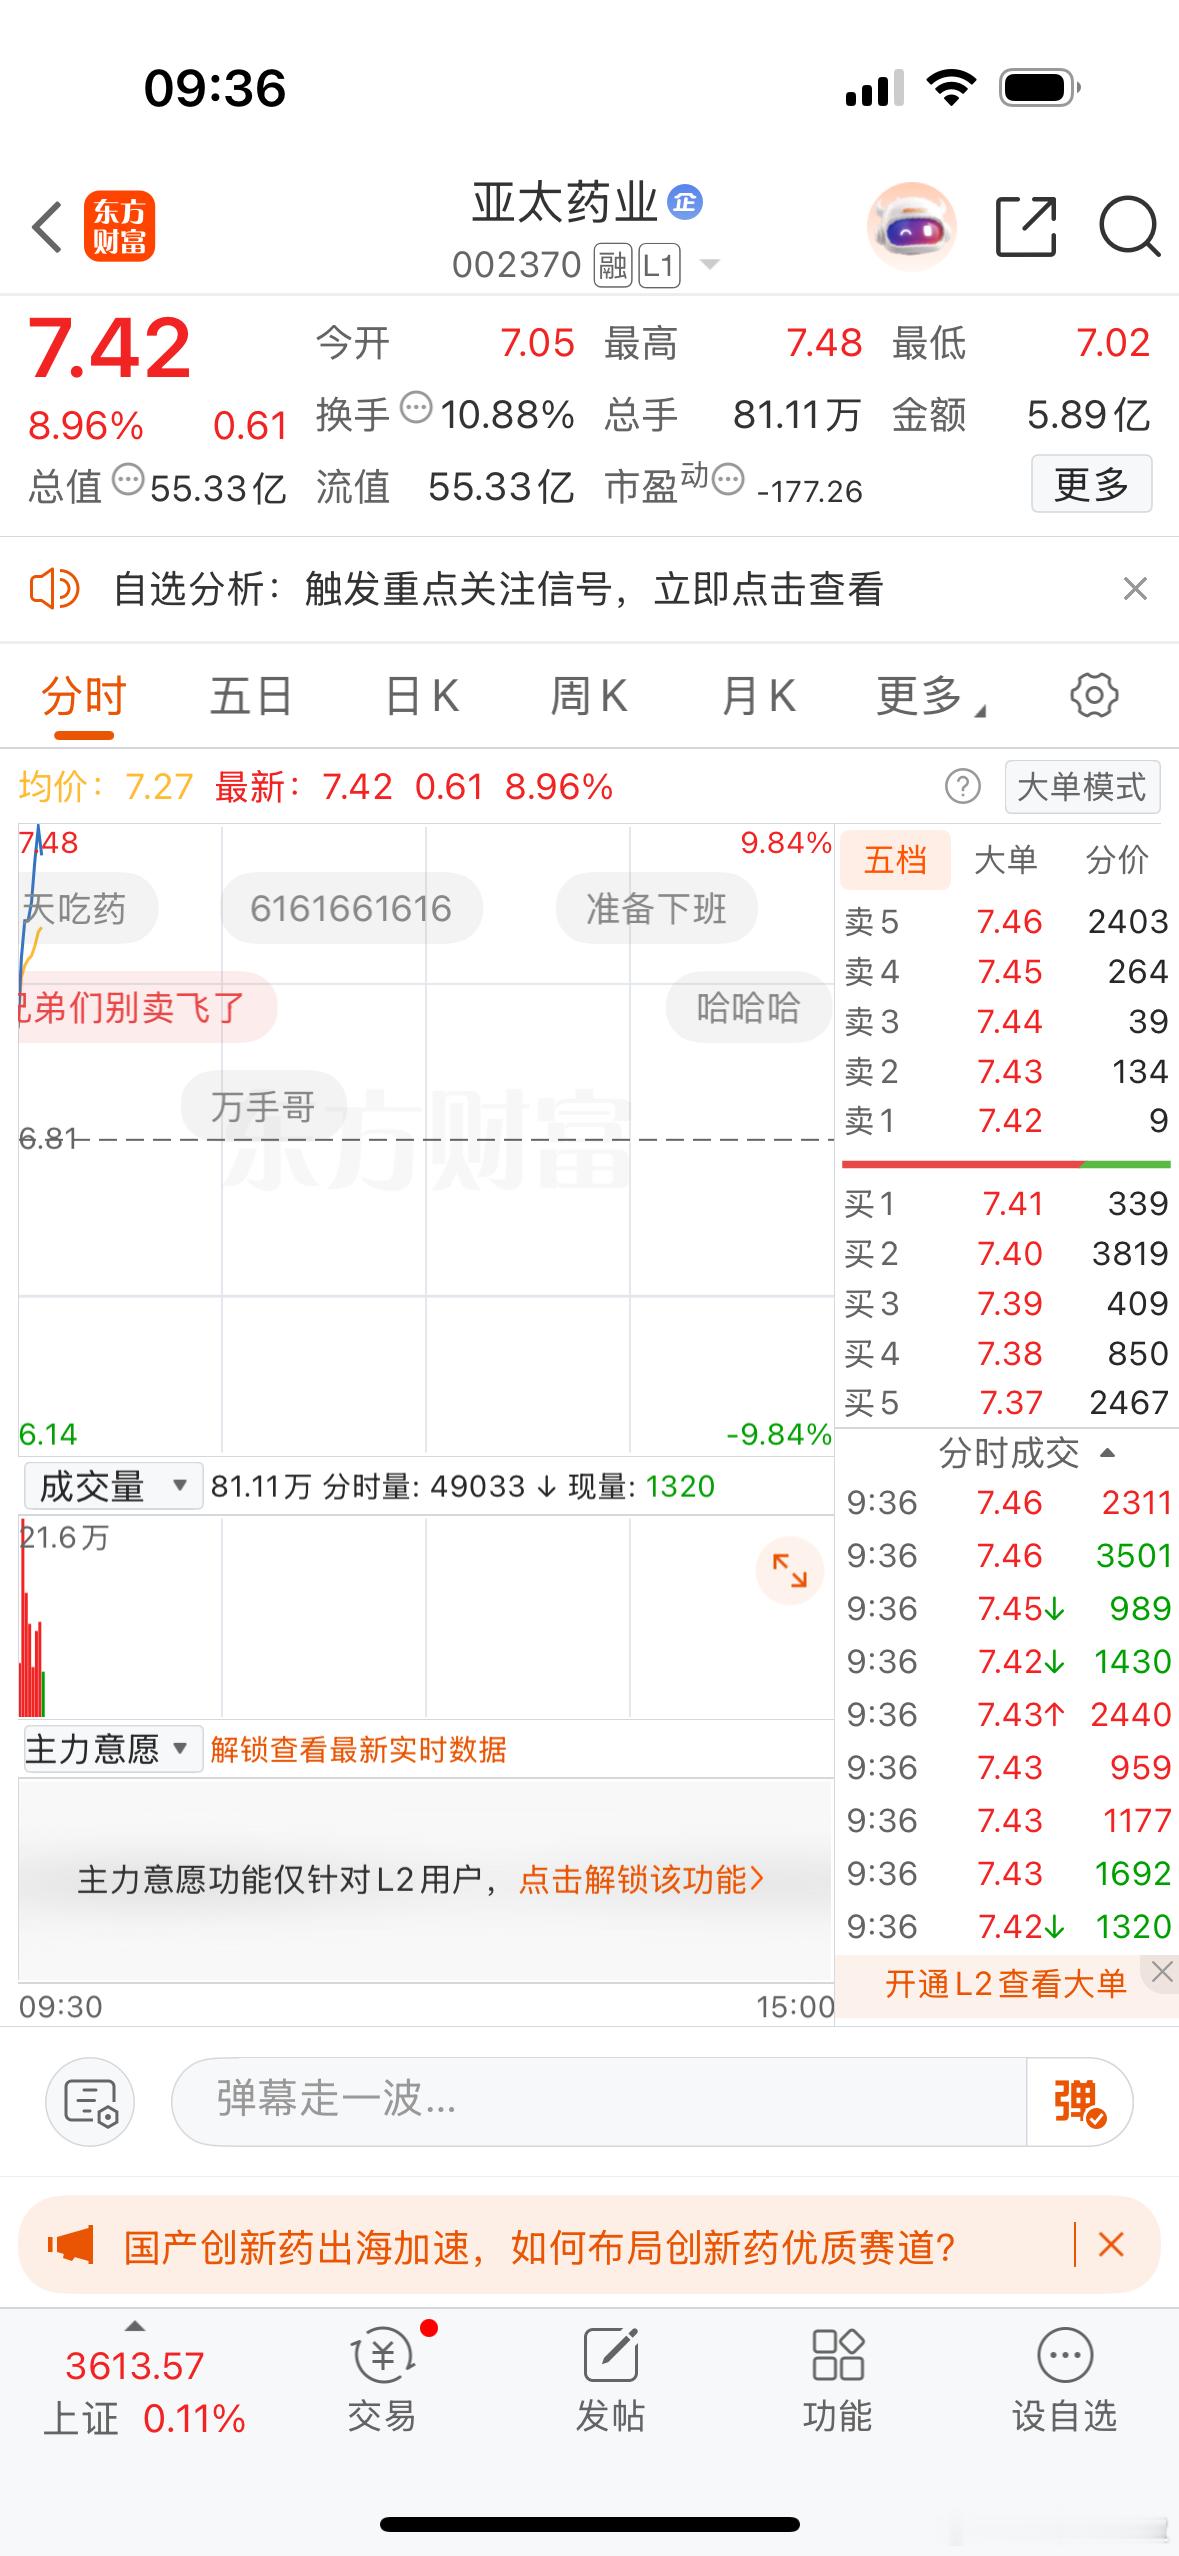
Task: Enable 大单模式 button
Action: 1082,787
